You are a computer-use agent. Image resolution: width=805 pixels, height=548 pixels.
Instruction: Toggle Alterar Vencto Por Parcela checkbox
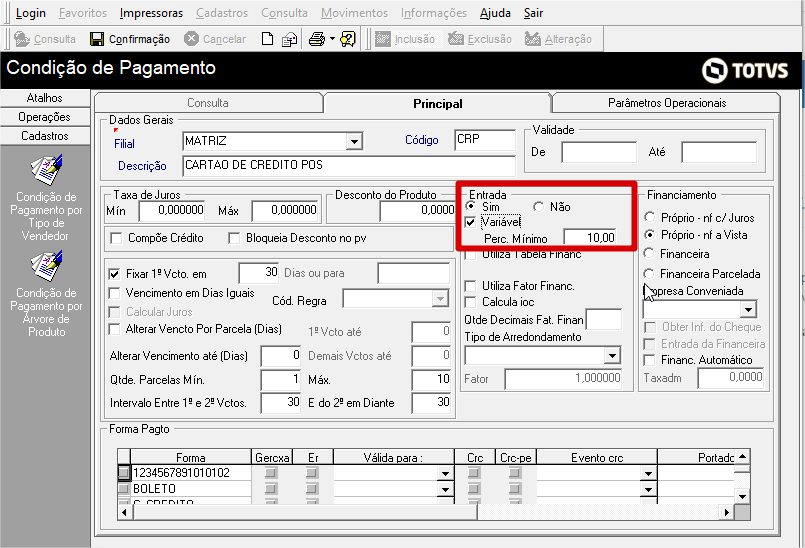[x=114, y=329]
